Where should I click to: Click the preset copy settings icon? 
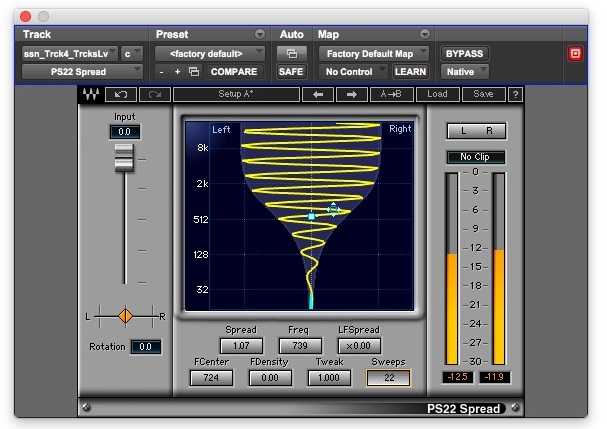pos(194,72)
